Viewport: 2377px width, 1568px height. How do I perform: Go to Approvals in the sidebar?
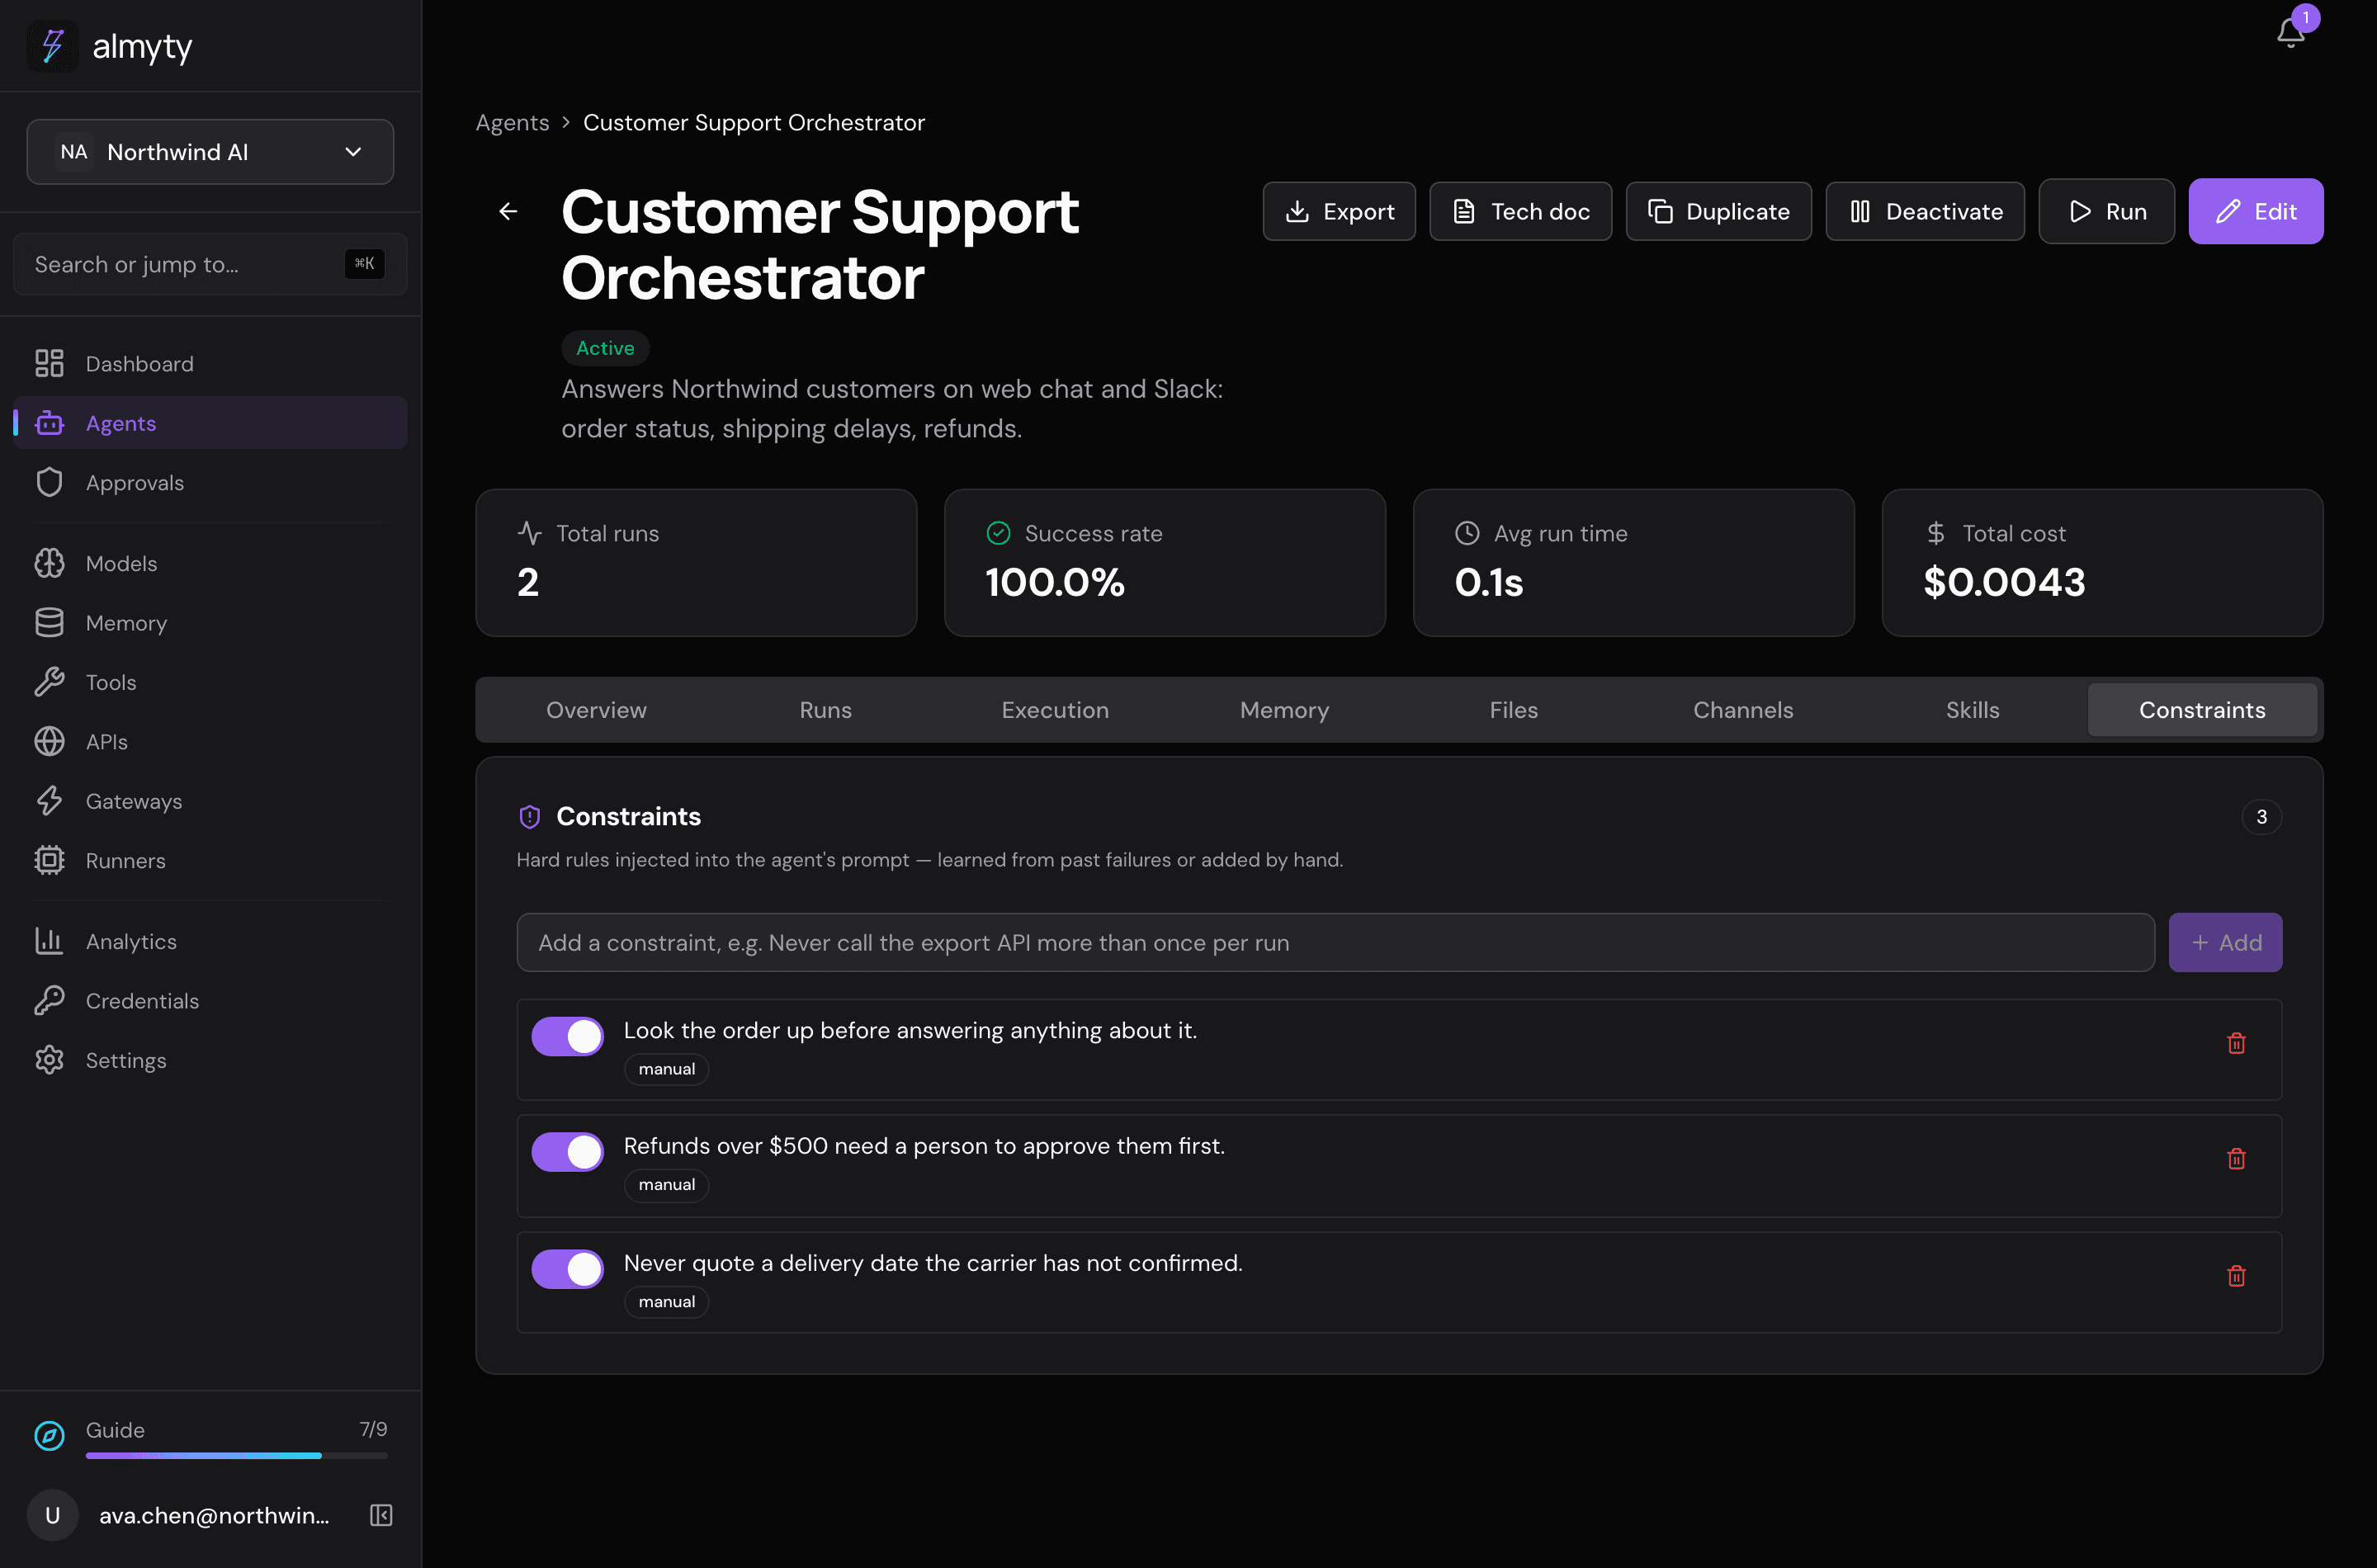click(210, 482)
